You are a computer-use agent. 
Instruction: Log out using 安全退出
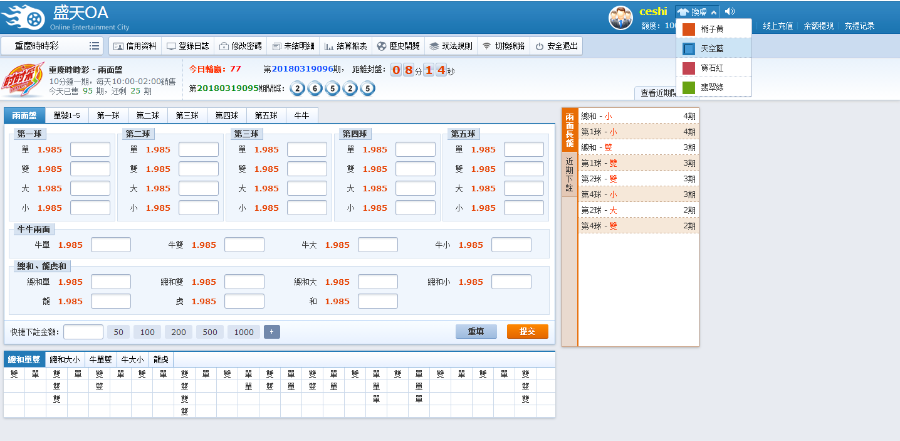coord(555,46)
